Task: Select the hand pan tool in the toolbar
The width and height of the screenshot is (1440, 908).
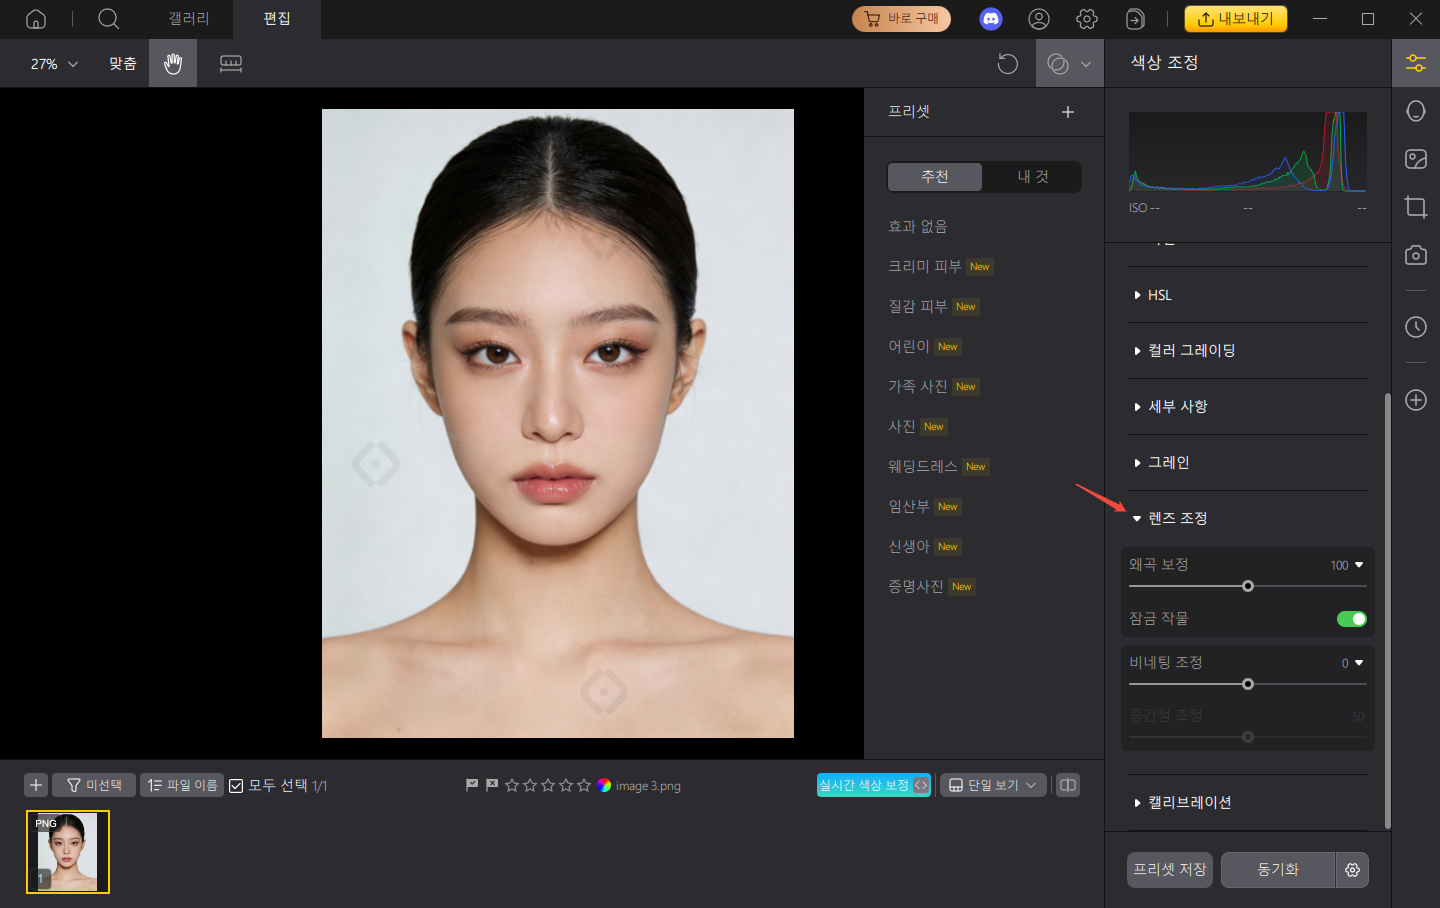Action: tap(172, 63)
